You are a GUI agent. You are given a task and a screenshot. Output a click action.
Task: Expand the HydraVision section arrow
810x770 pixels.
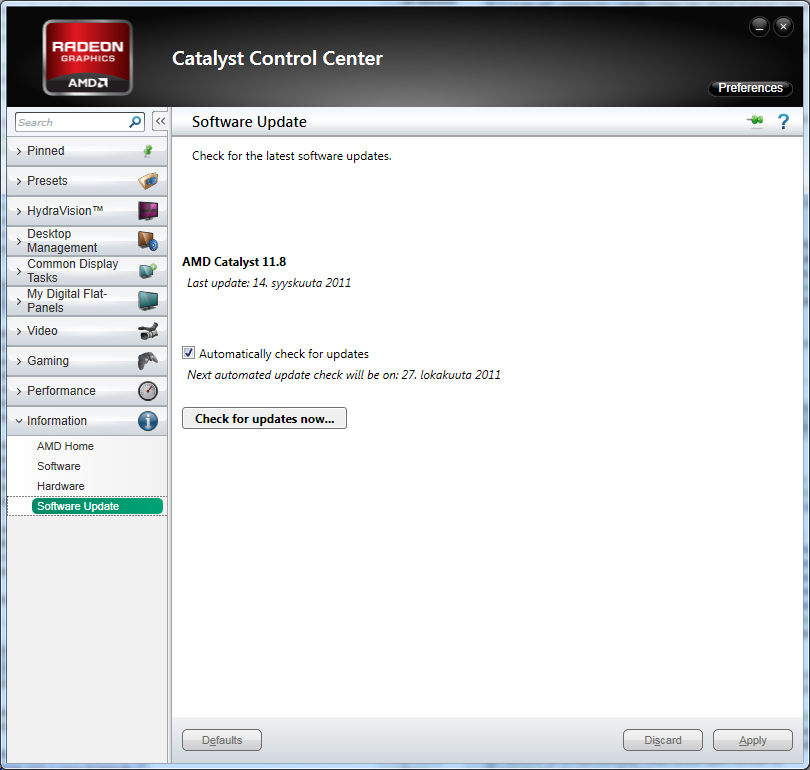pos(19,211)
